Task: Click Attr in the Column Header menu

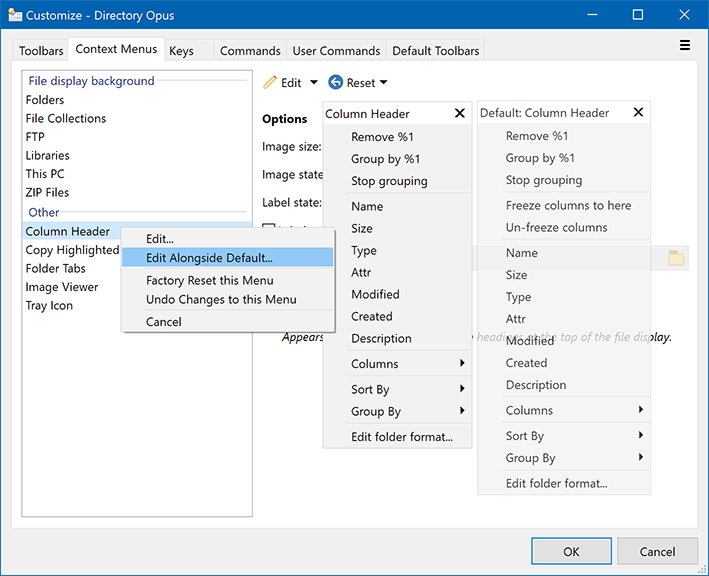Action: point(398,272)
